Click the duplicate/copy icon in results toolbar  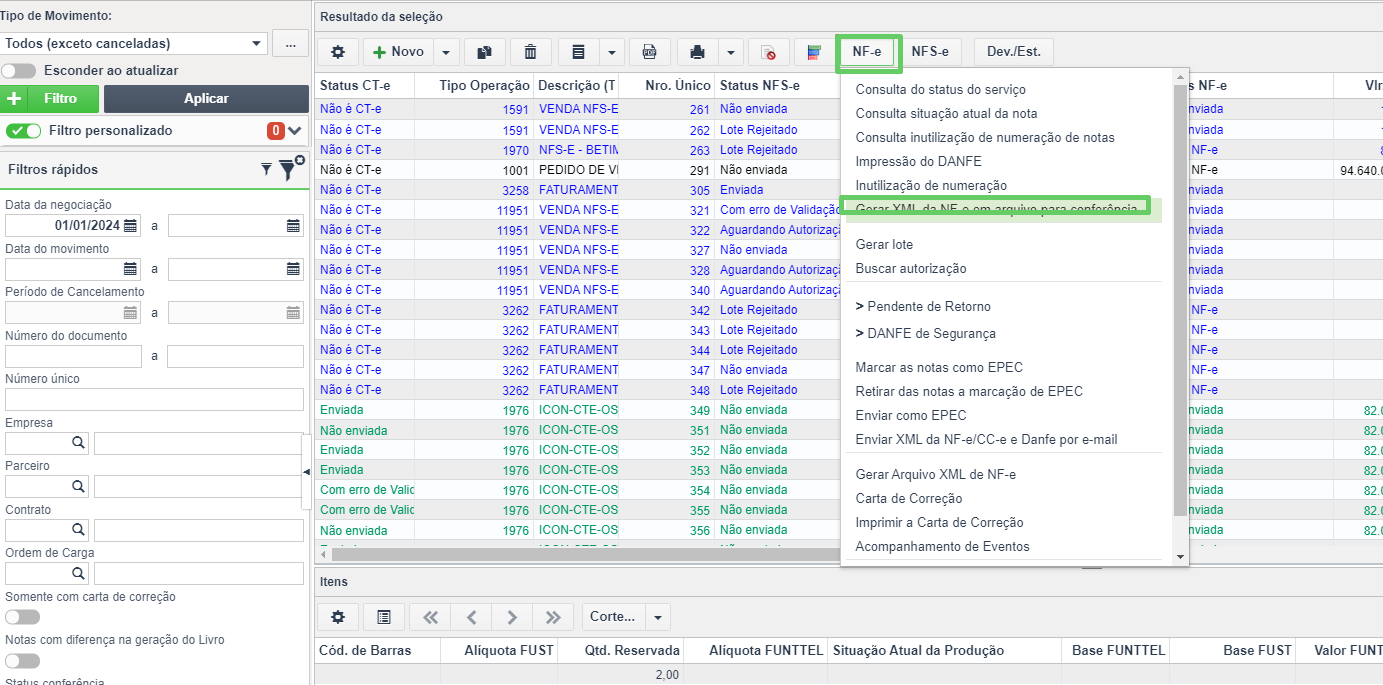pyautogui.click(x=484, y=52)
